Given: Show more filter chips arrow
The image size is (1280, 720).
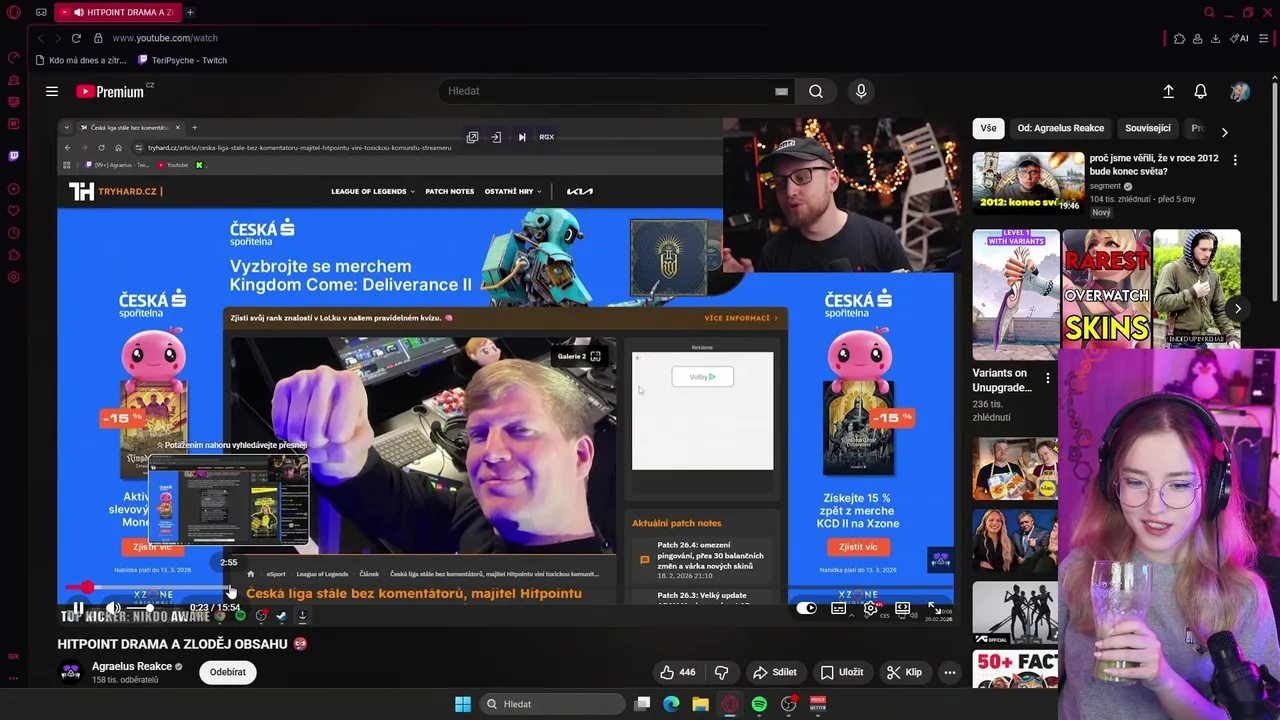Looking at the screenshot, I should [x=1224, y=132].
